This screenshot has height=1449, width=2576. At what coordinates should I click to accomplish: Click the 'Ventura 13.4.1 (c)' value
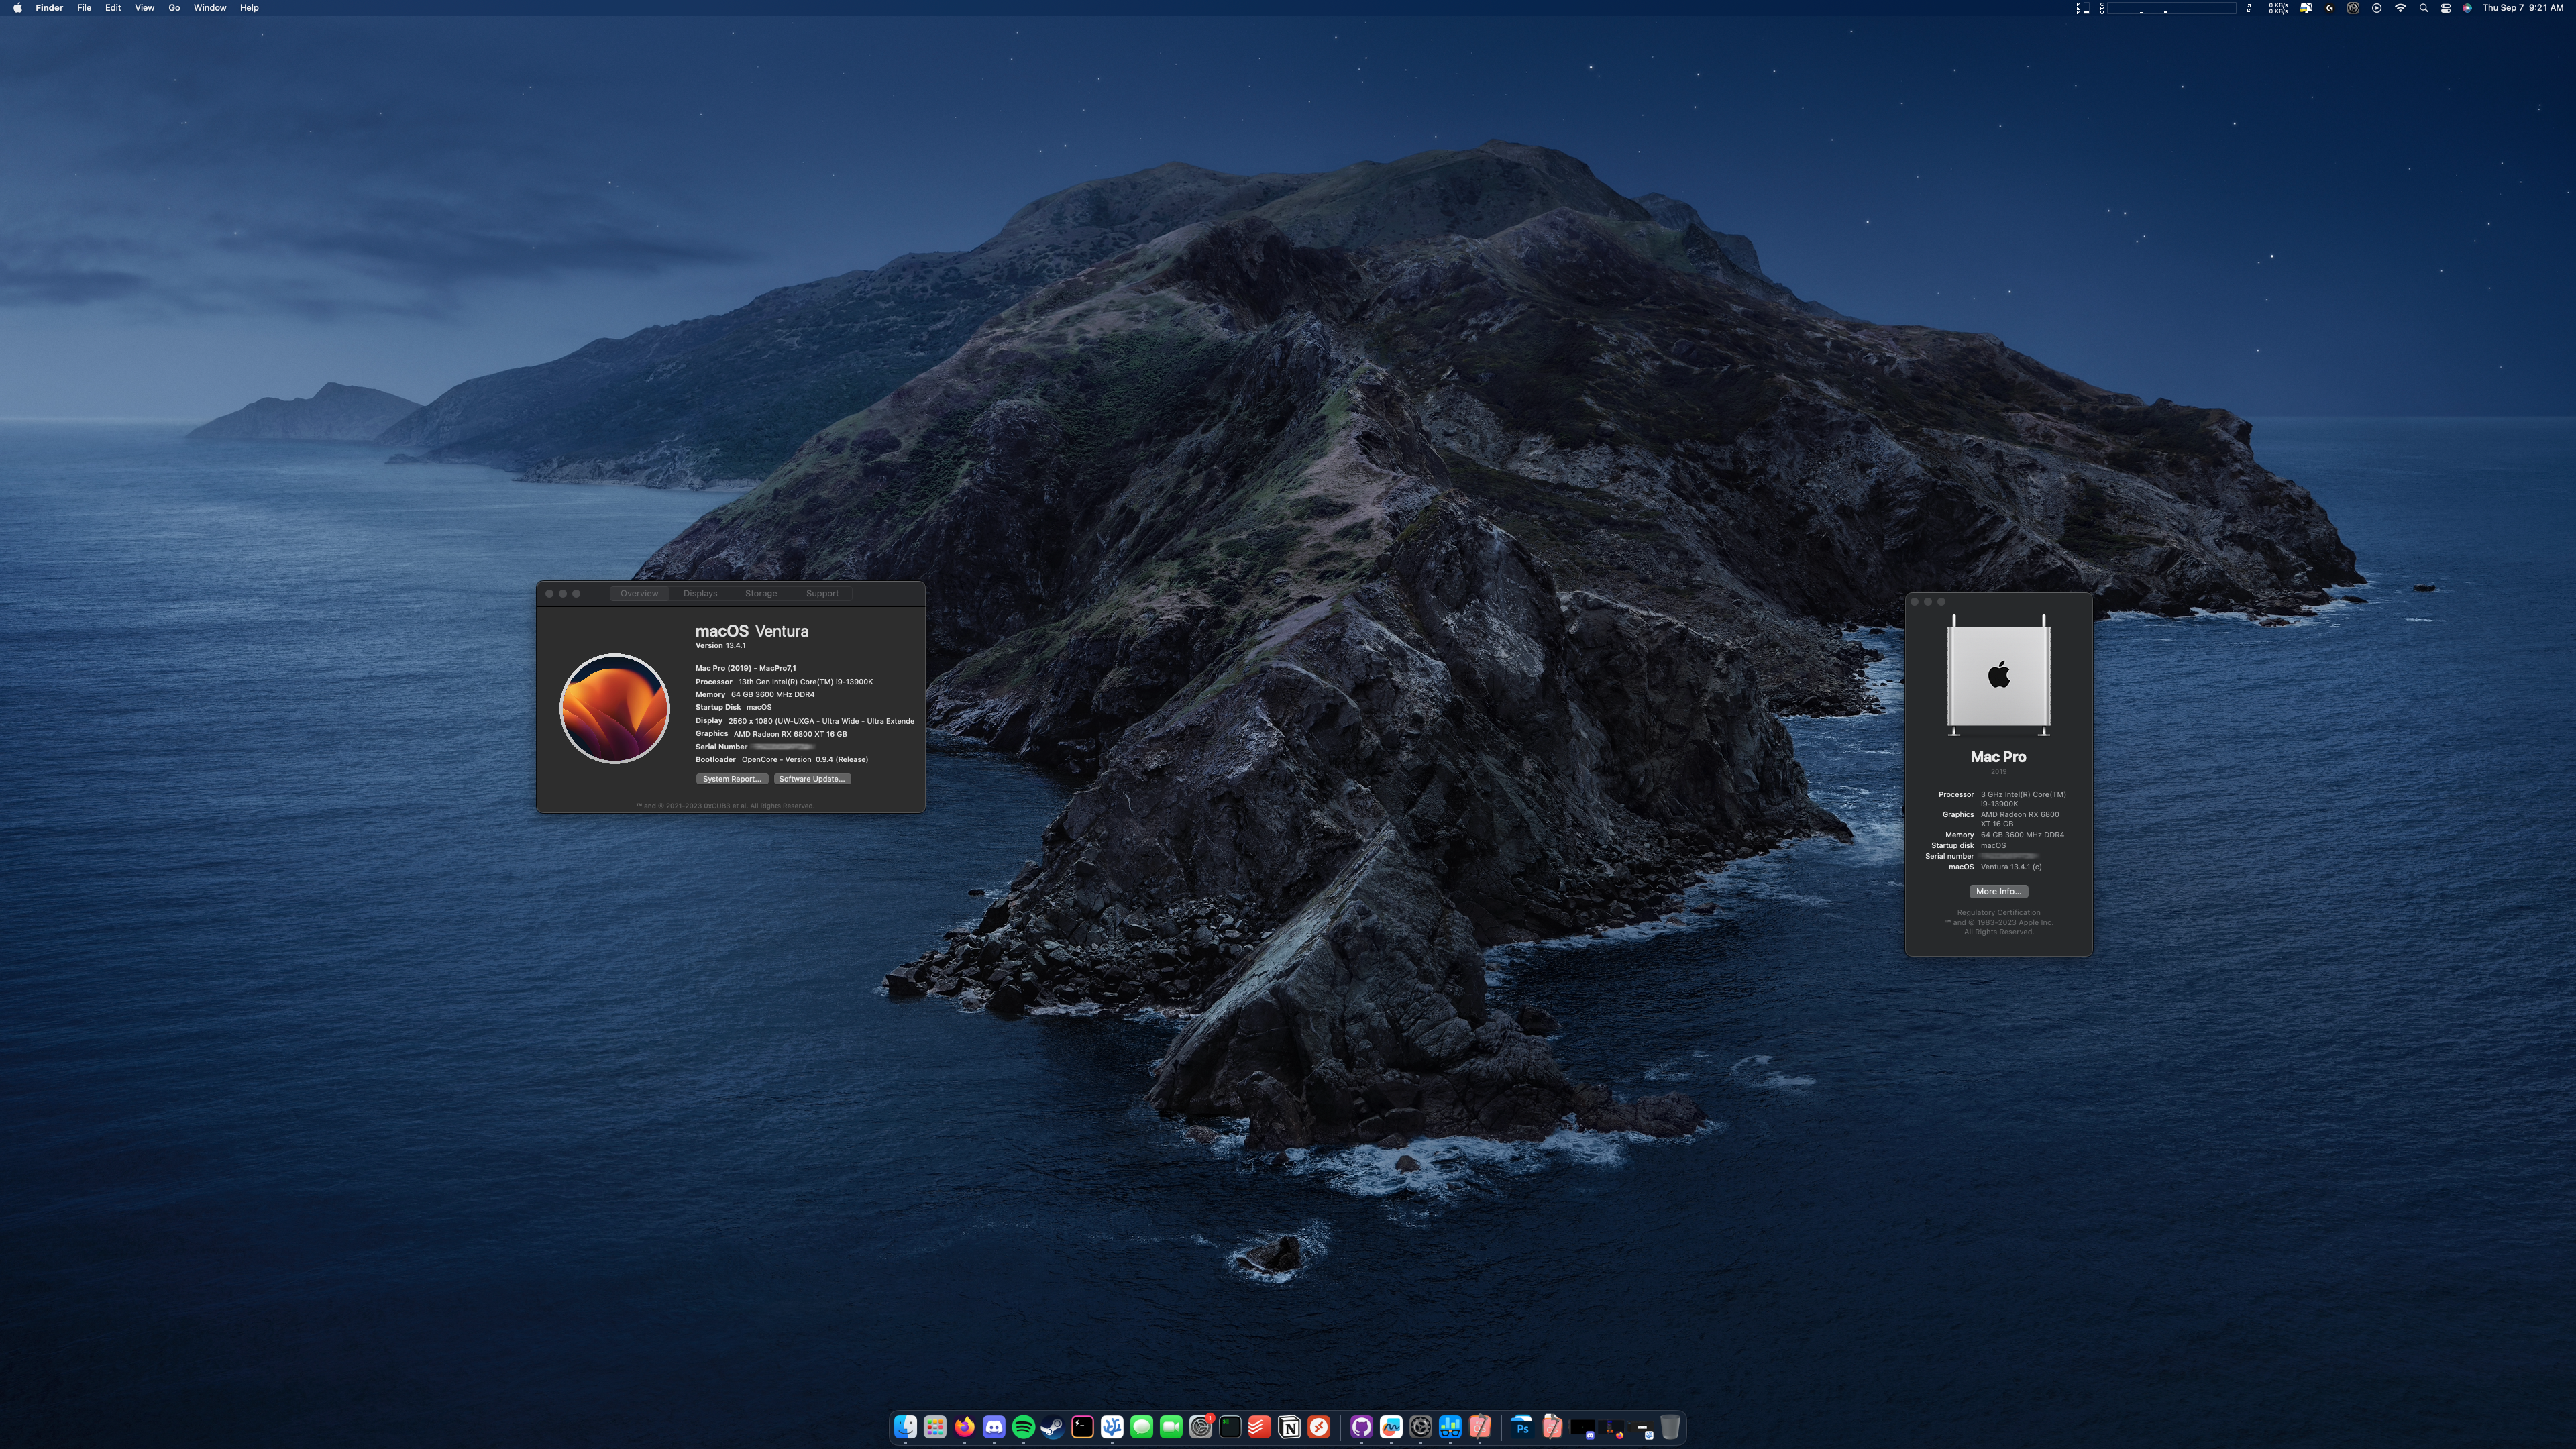tap(2011, 867)
